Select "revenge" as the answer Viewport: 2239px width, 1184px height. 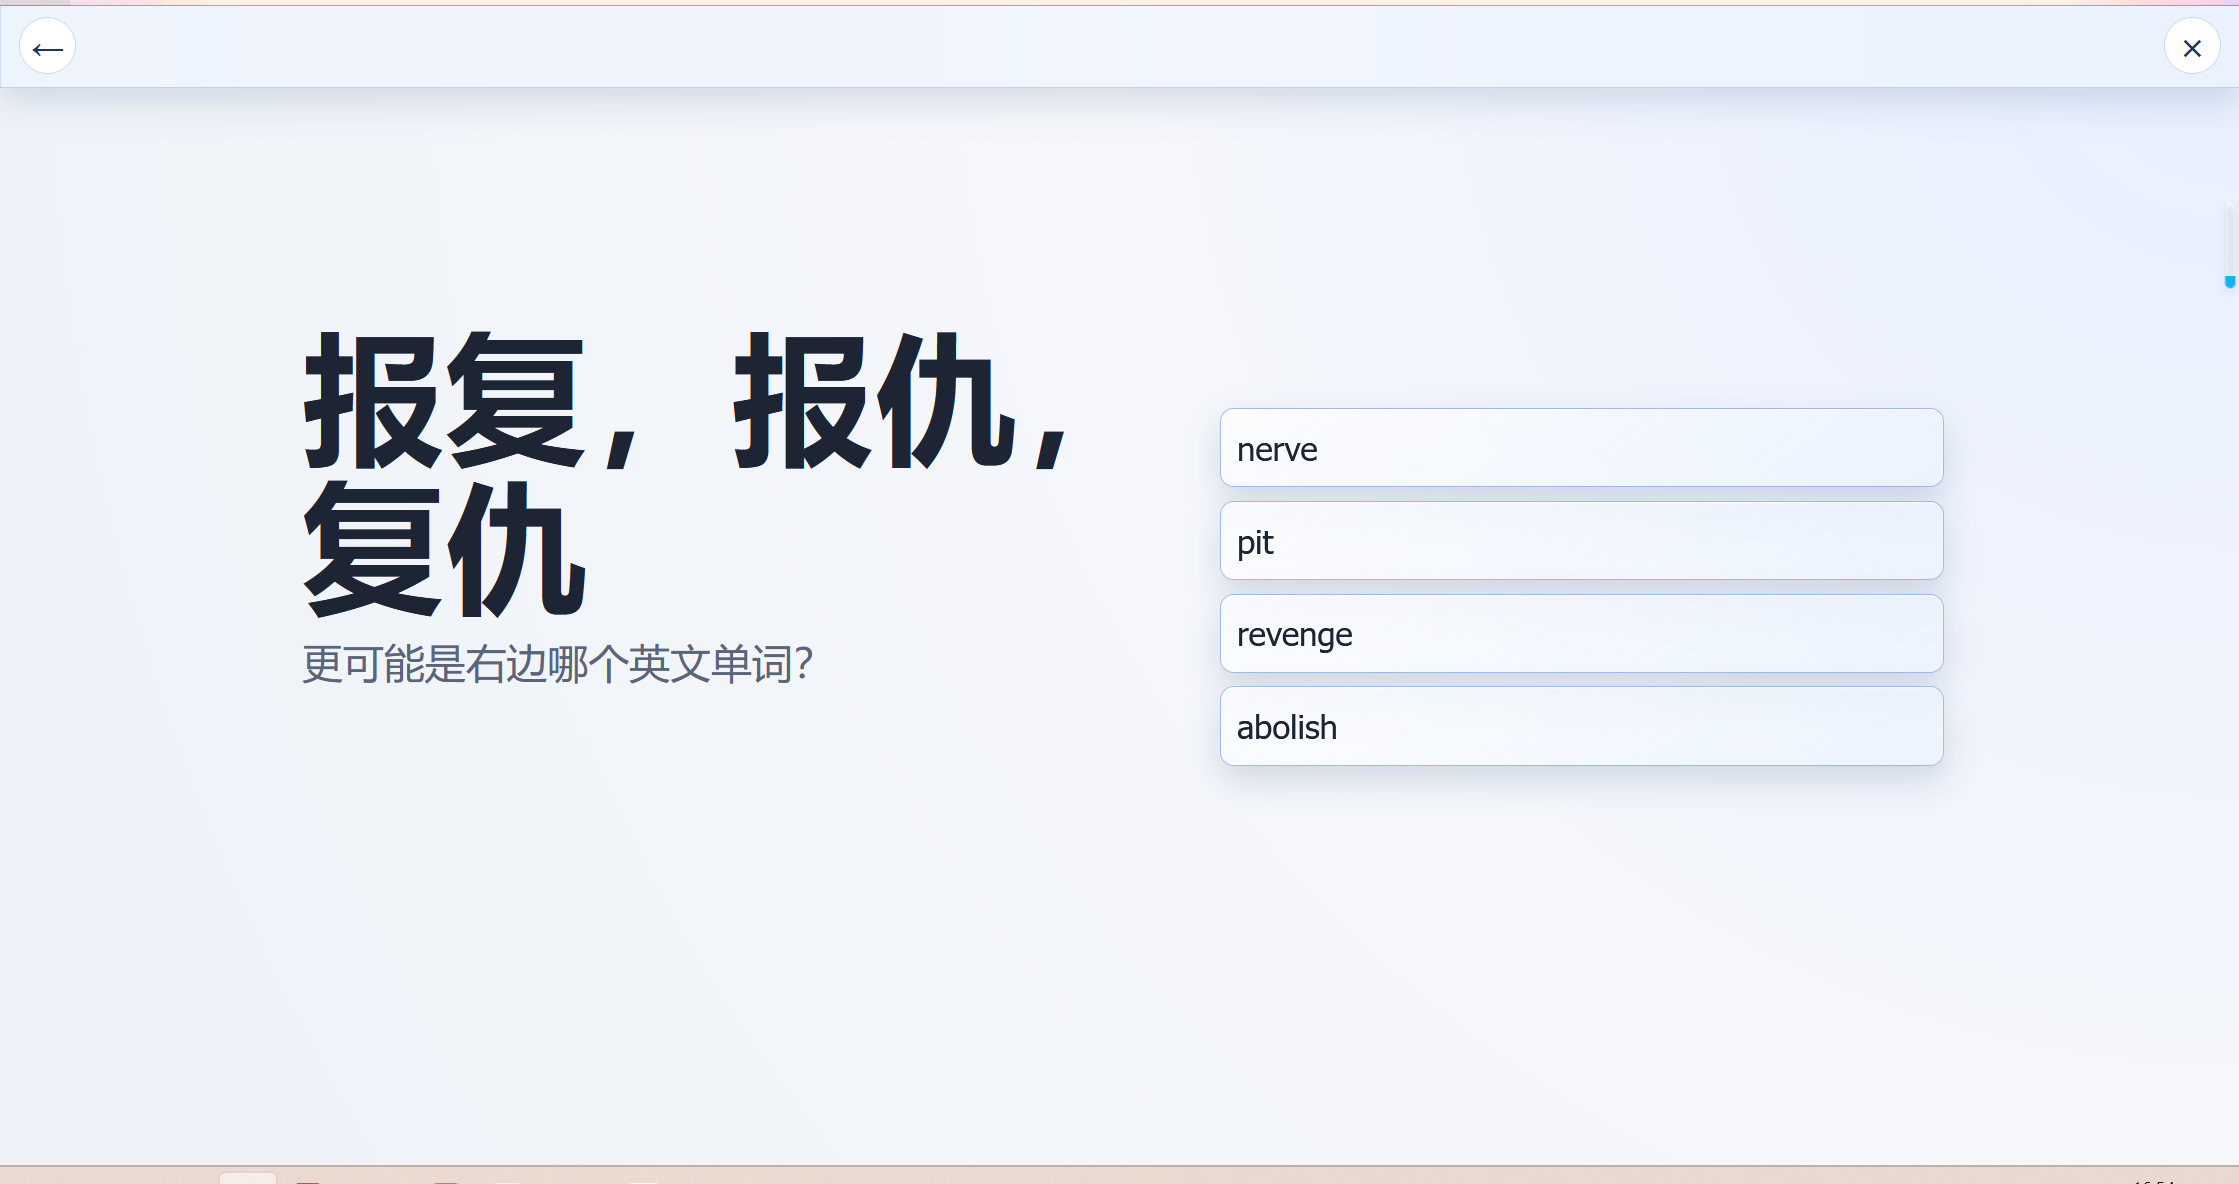(x=1581, y=634)
